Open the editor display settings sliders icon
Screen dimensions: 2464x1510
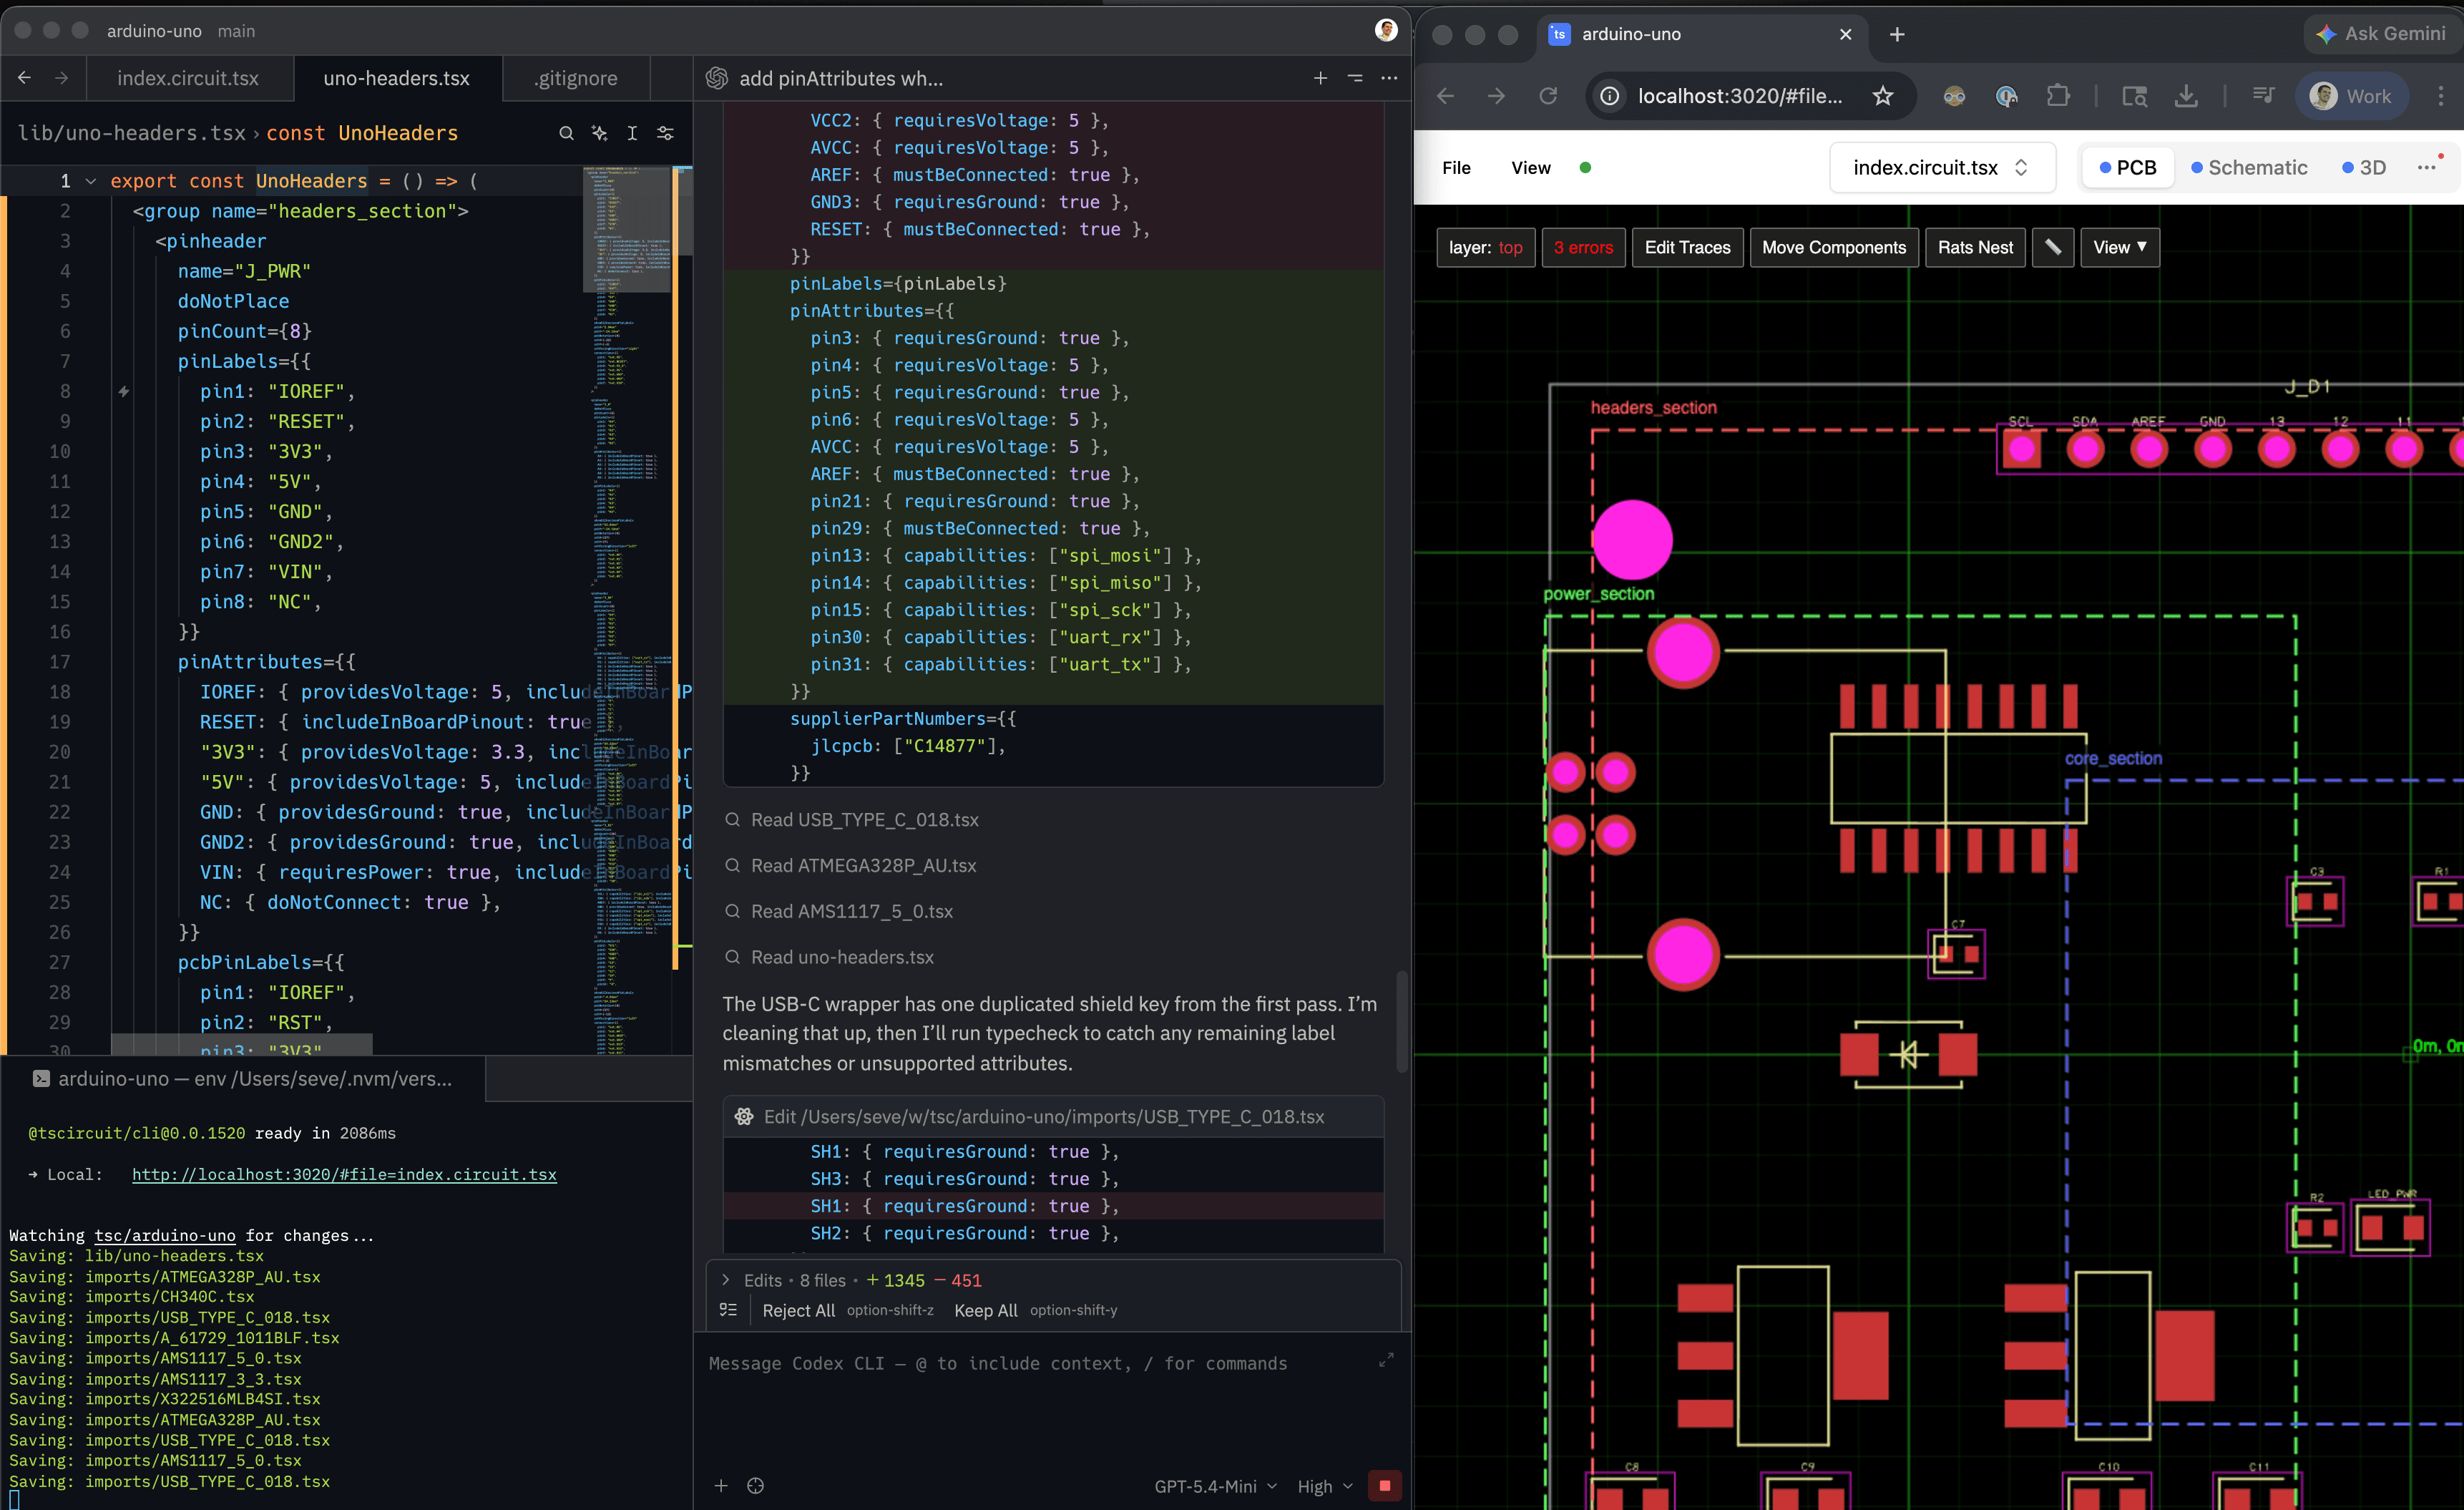[665, 133]
